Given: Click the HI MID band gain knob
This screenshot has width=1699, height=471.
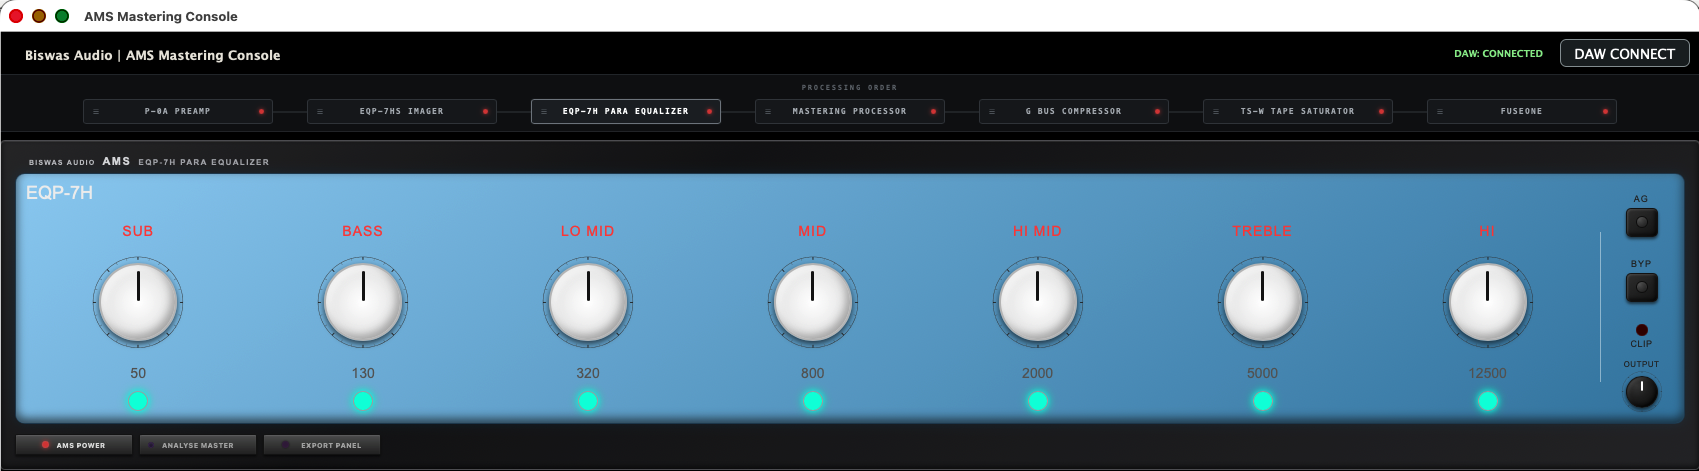Looking at the screenshot, I should [1037, 301].
